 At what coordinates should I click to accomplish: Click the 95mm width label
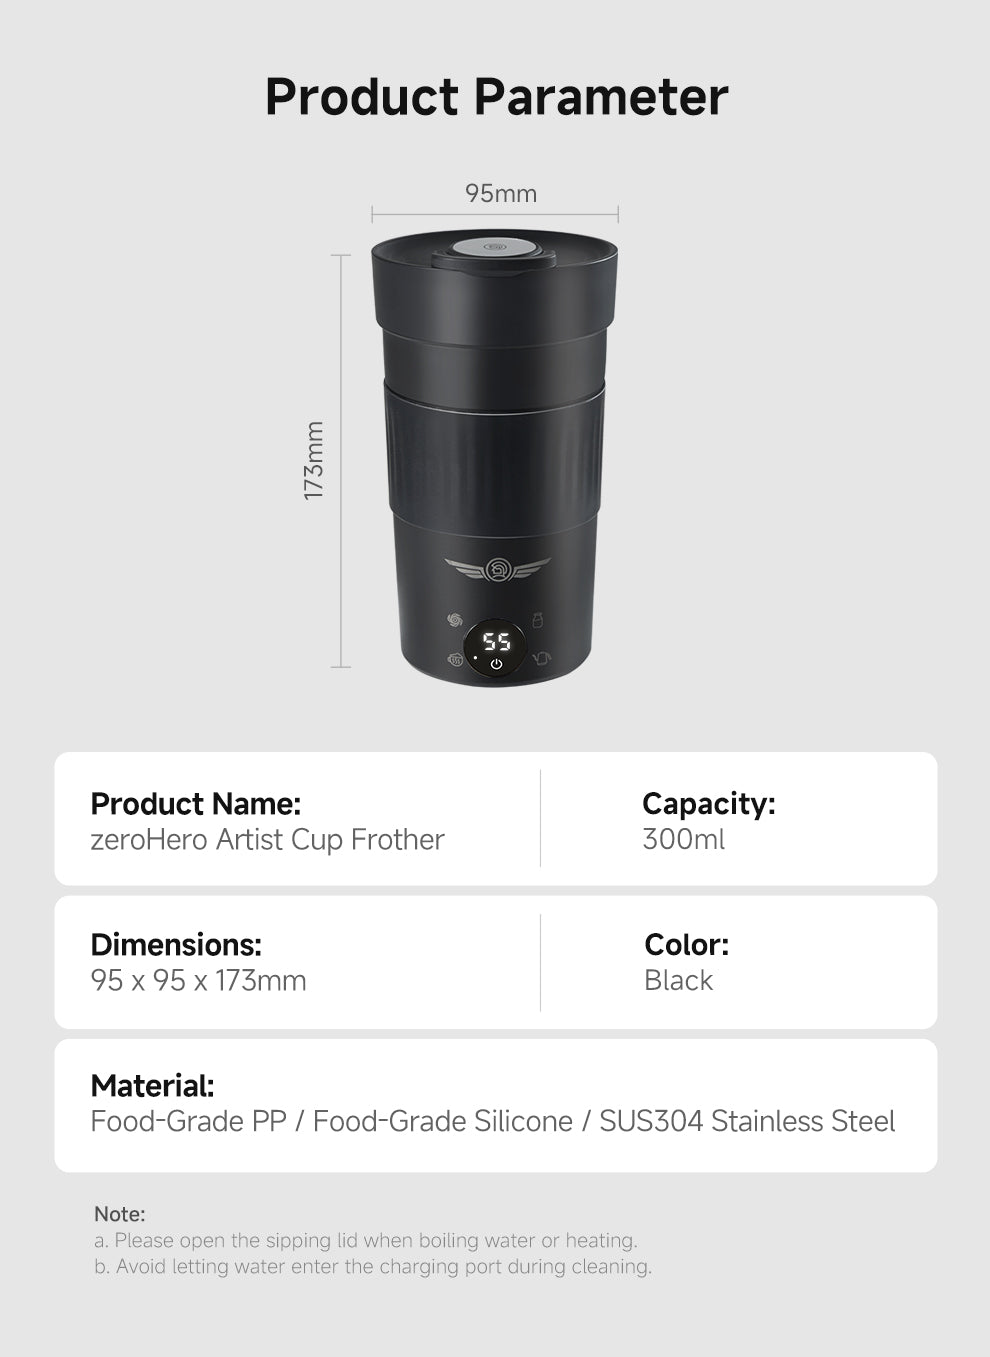click(500, 193)
